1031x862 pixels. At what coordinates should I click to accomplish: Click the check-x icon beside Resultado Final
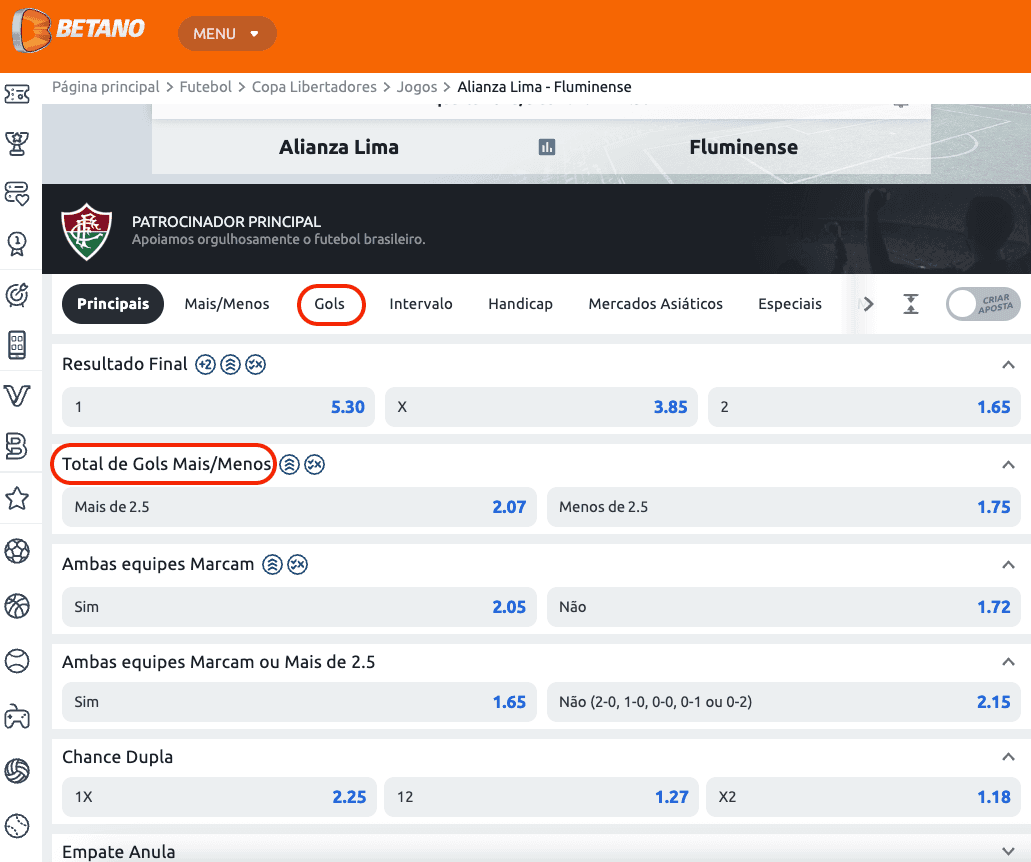coord(256,364)
